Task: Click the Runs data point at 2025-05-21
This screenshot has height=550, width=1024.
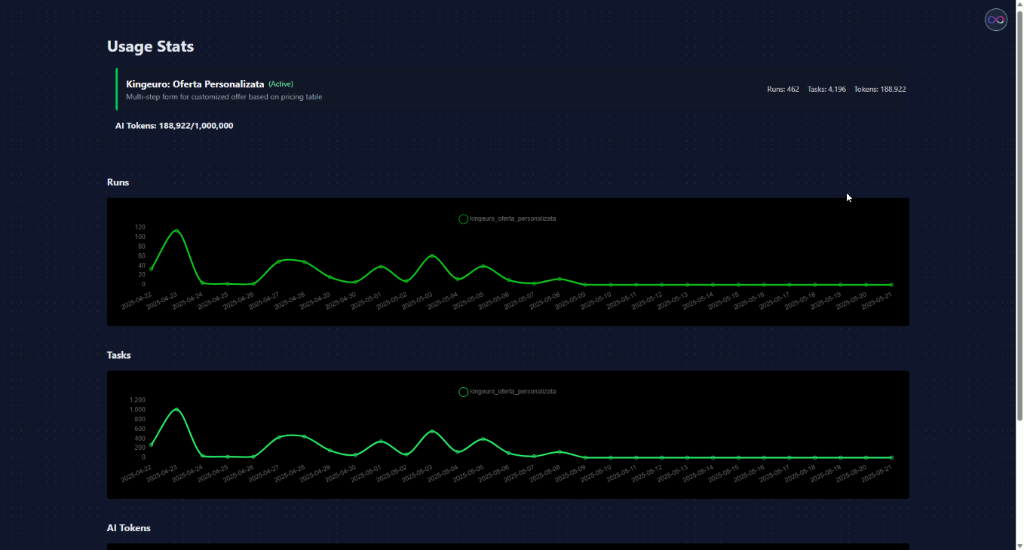Action: (x=891, y=284)
